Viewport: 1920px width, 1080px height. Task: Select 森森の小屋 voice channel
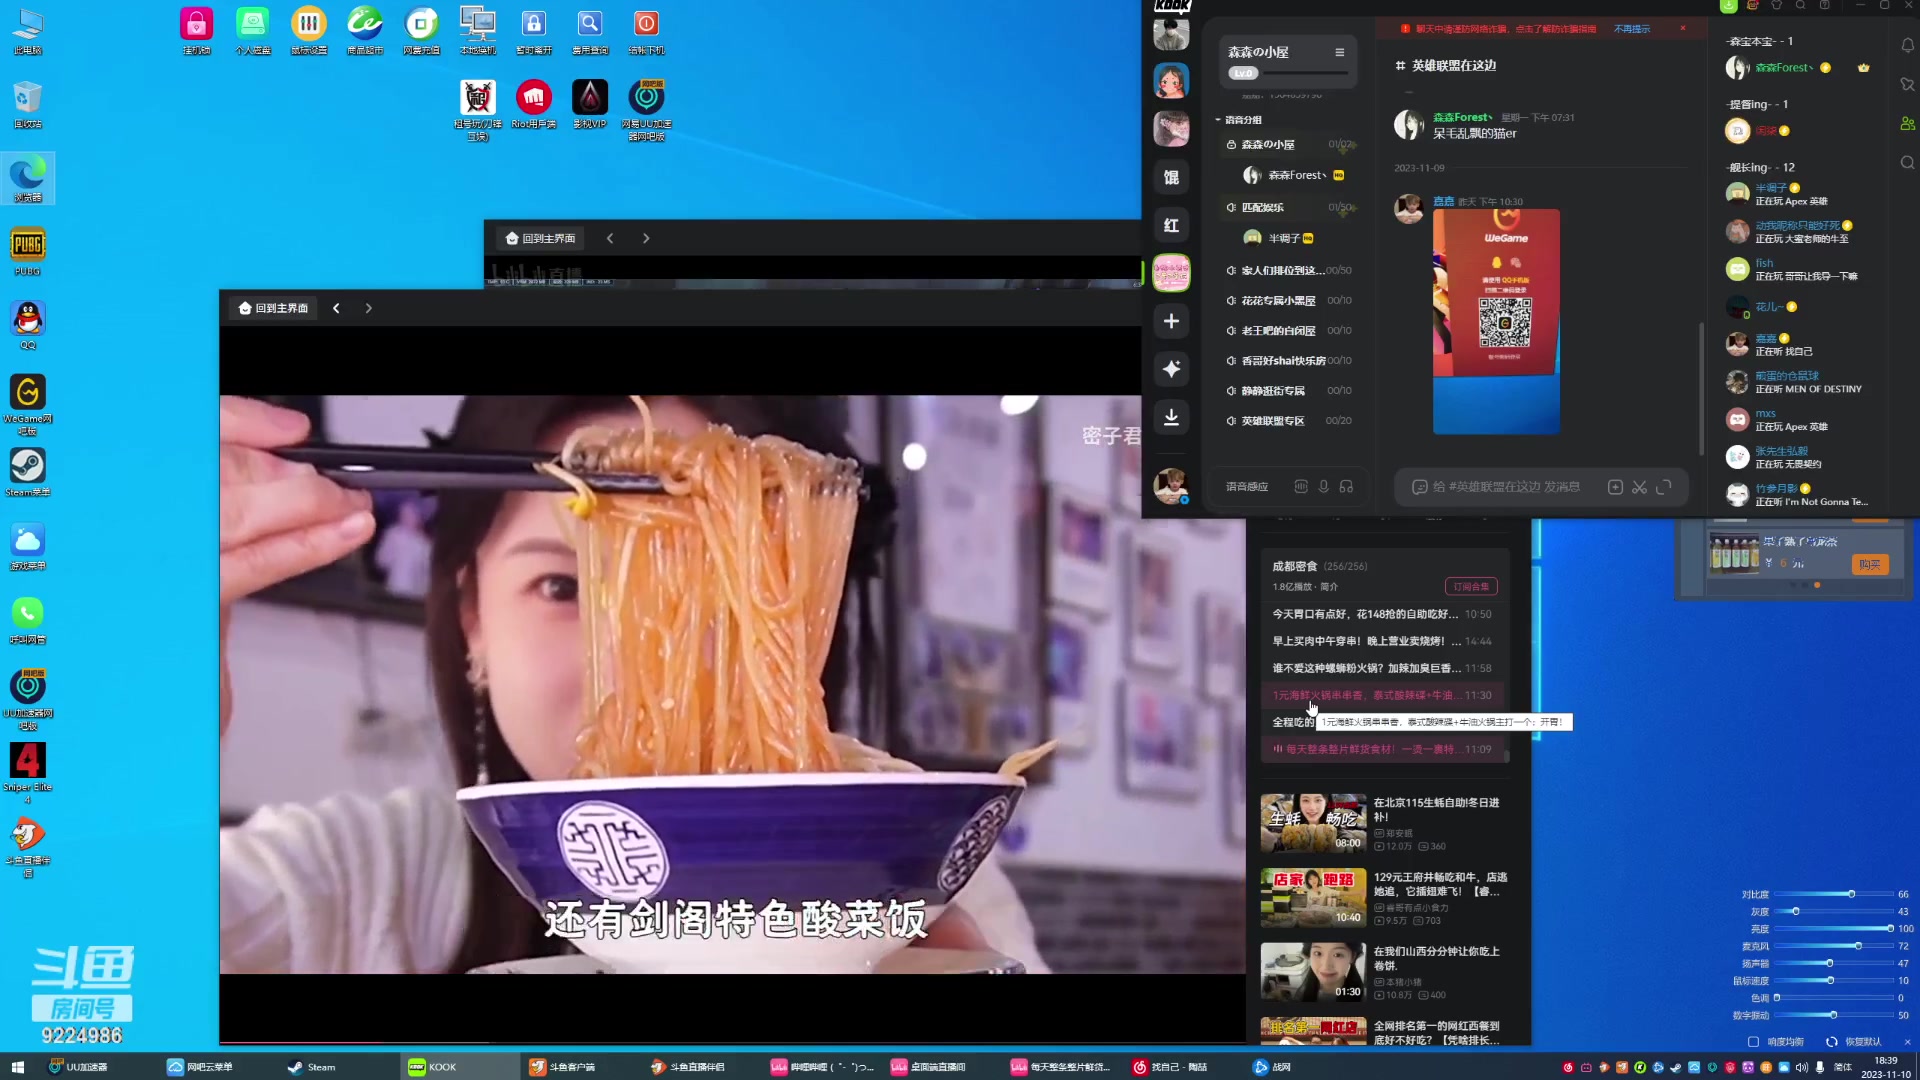[x=1288, y=145]
